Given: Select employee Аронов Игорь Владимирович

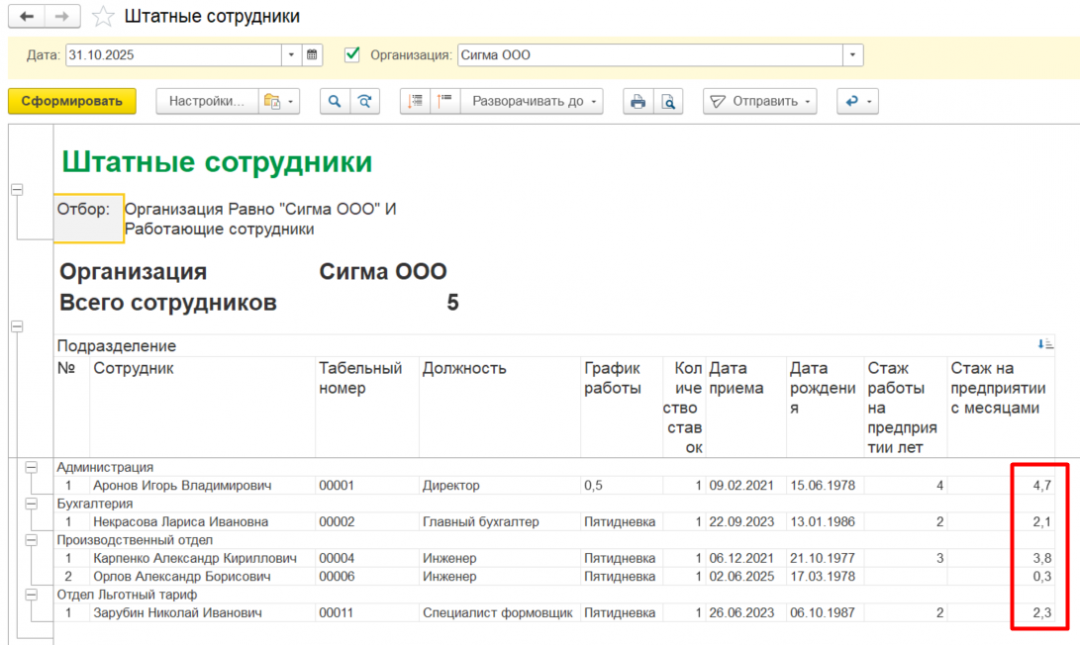Looking at the screenshot, I should [183, 486].
